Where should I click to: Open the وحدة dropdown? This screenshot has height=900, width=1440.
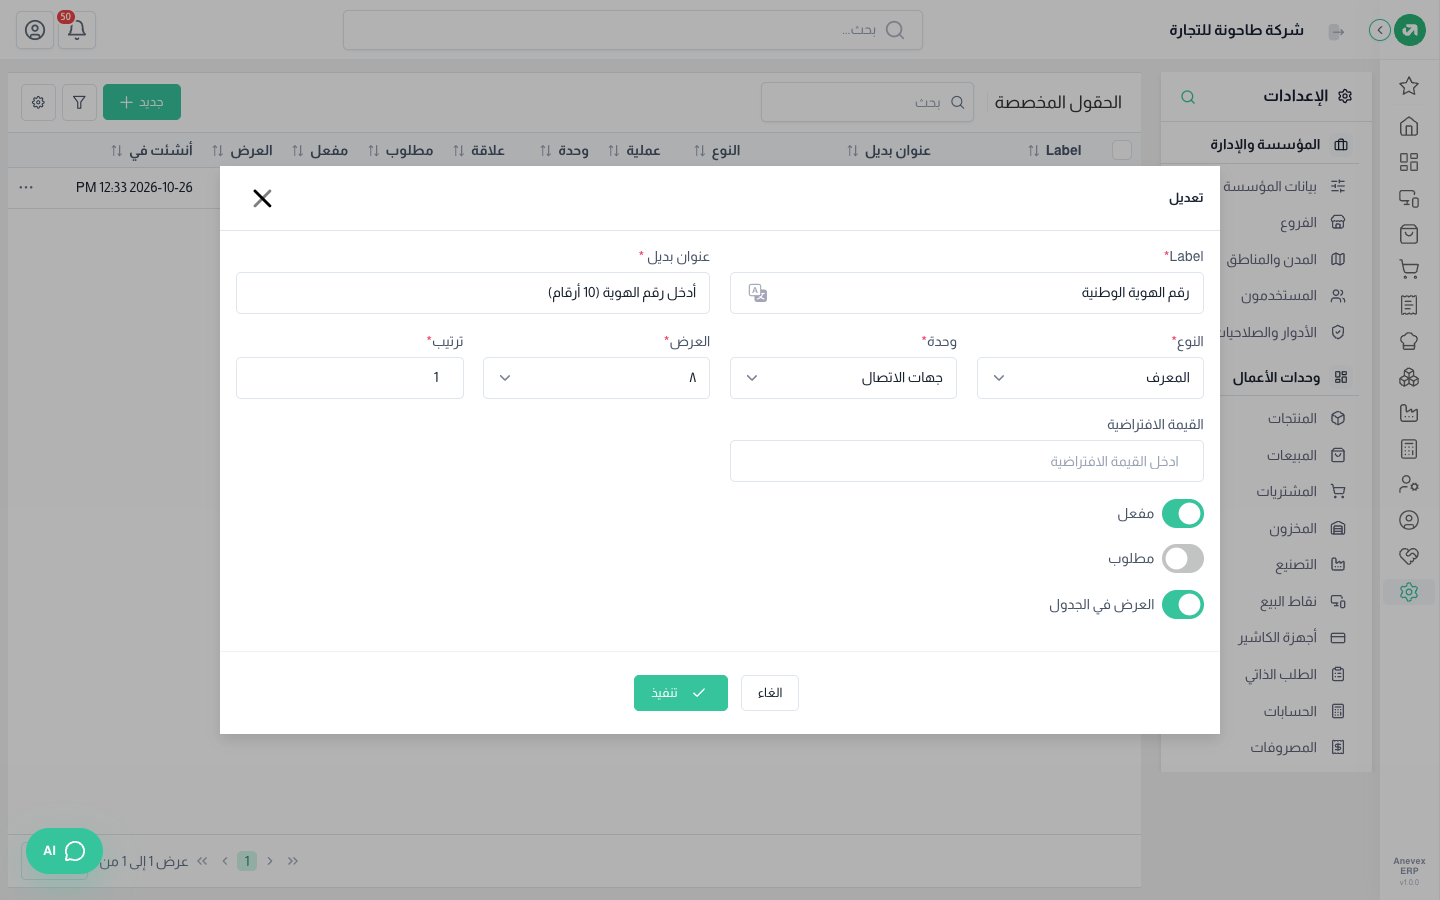(x=843, y=378)
